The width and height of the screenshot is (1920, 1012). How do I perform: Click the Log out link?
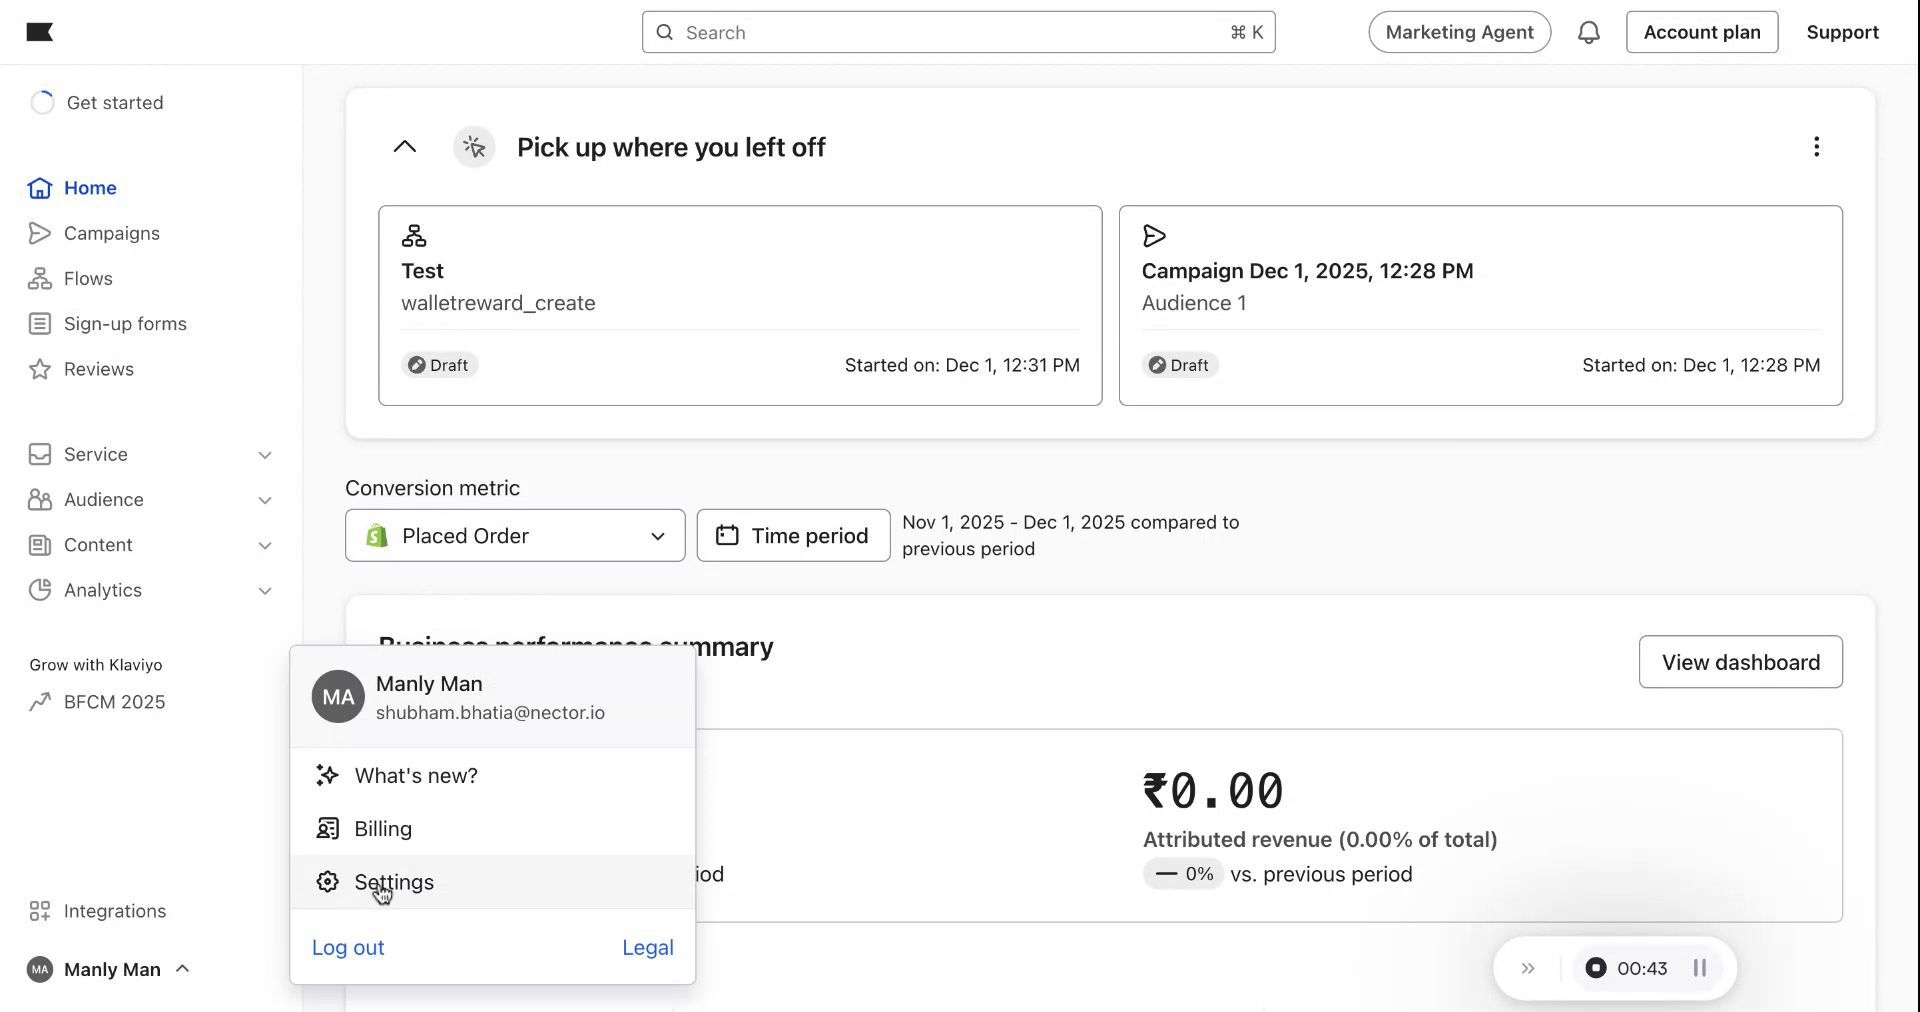pos(348,948)
